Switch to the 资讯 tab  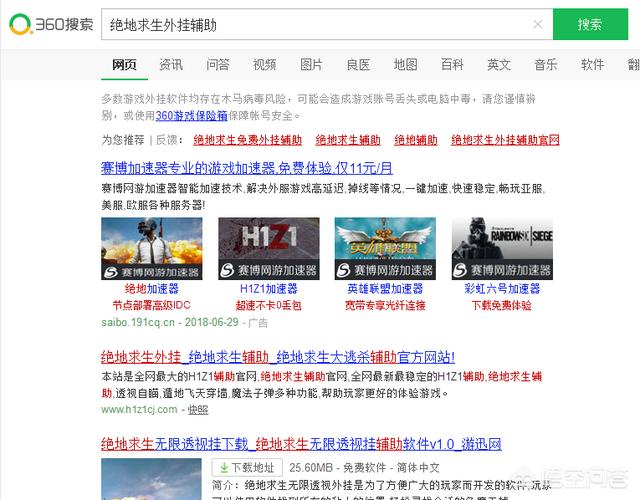pyautogui.click(x=171, y=64)
